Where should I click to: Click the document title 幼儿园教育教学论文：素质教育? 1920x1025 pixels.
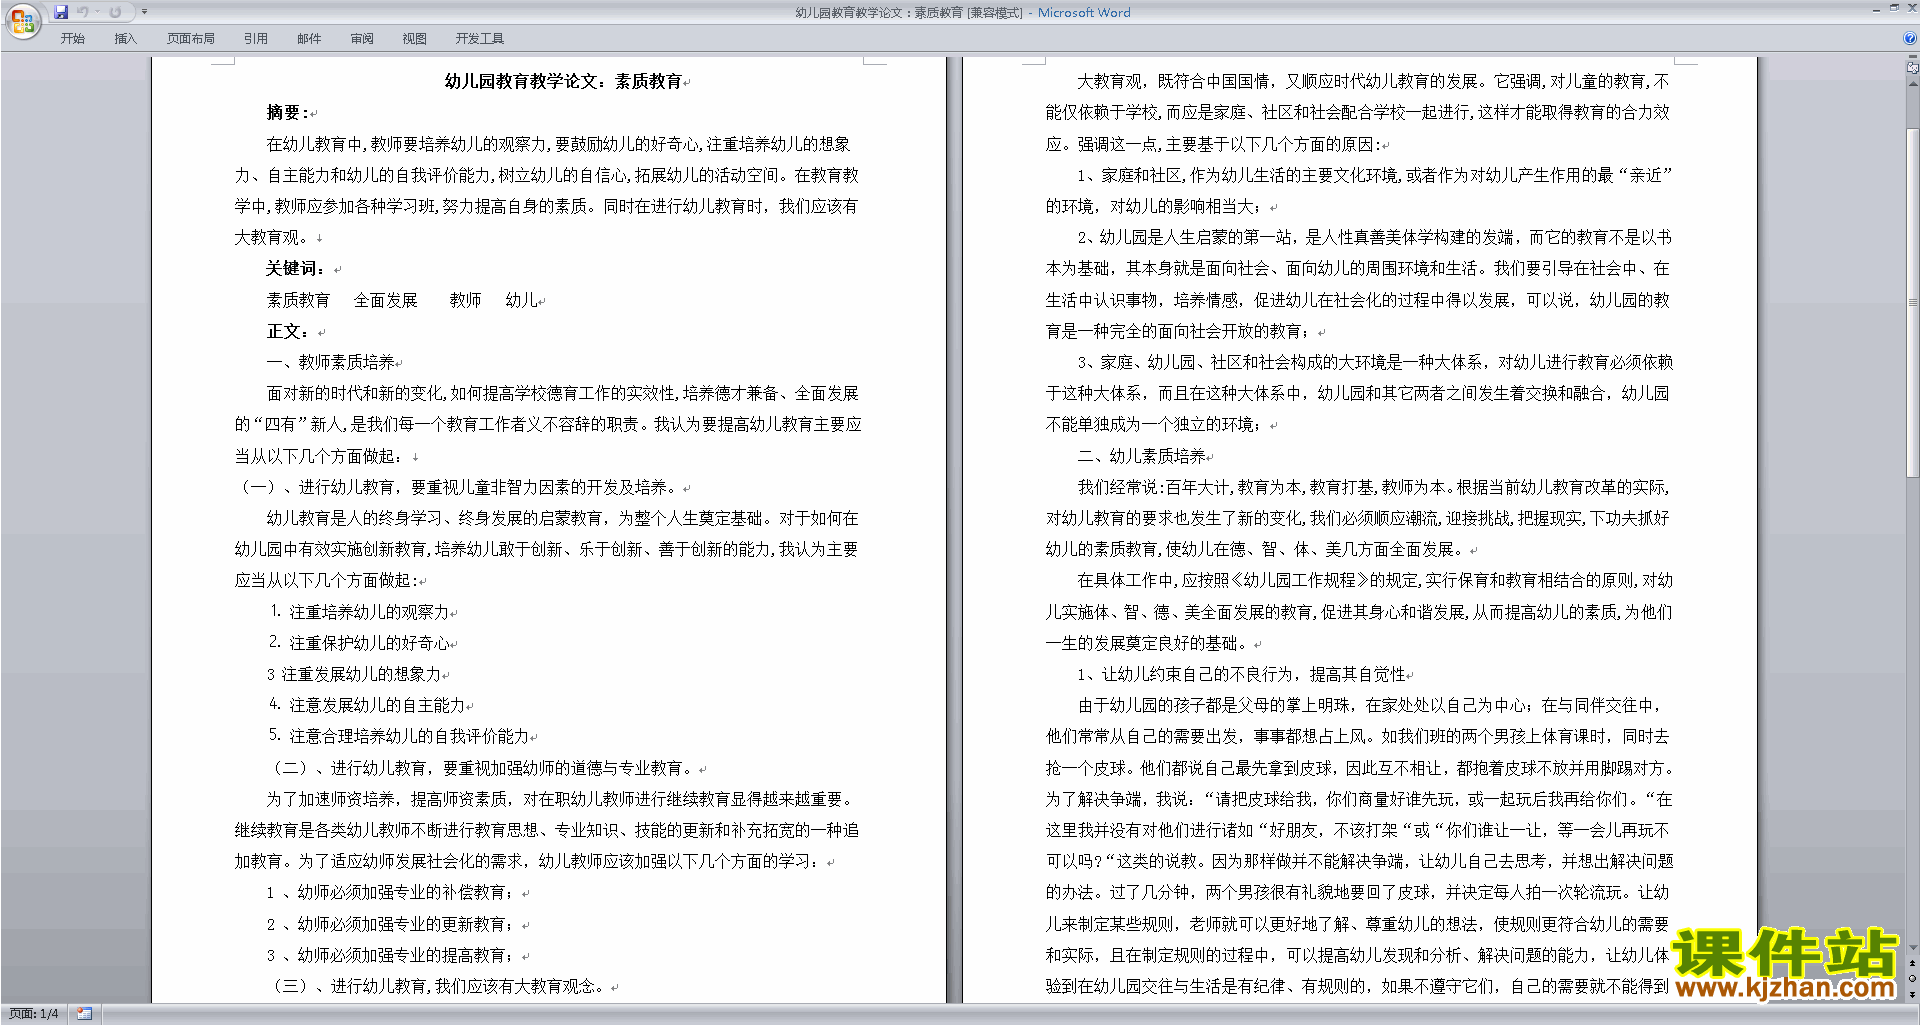click(x=563, y=82)
